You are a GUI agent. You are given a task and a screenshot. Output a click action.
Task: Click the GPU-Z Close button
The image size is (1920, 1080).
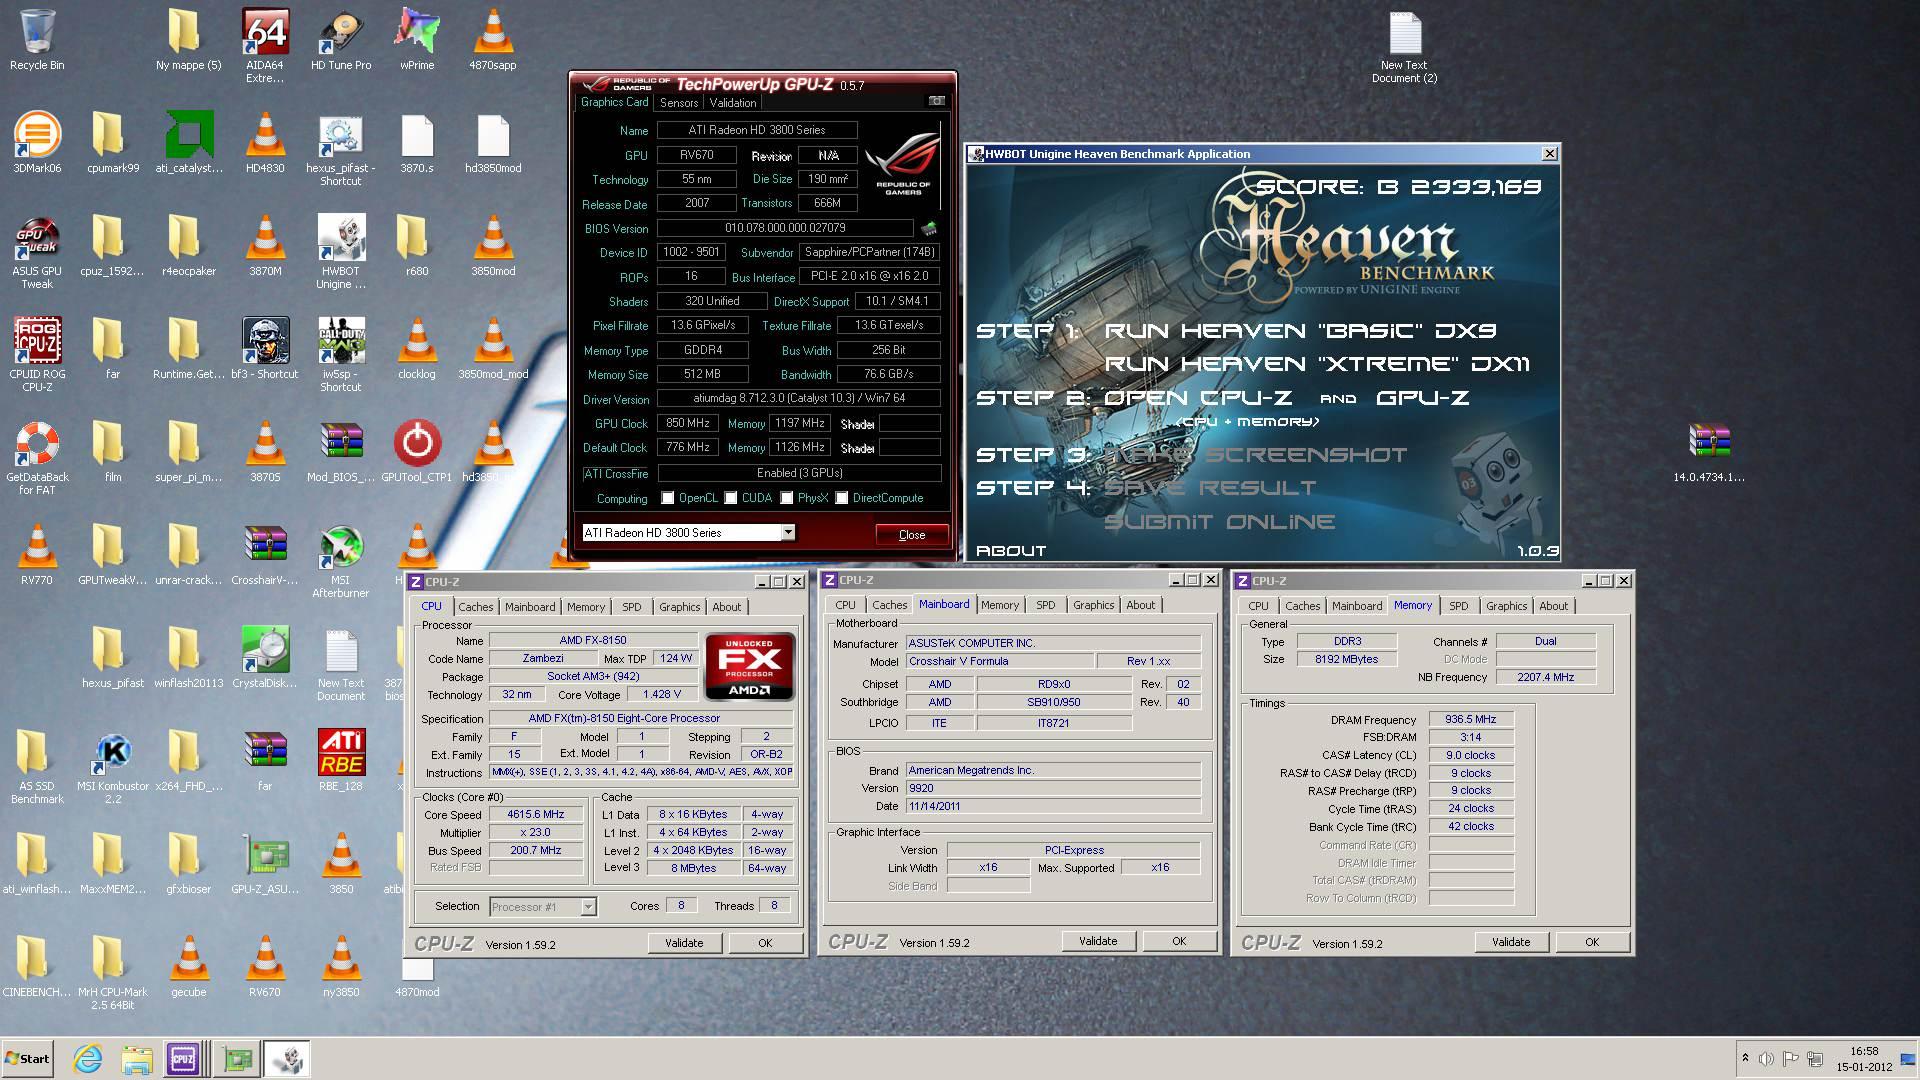coord(912,535)
